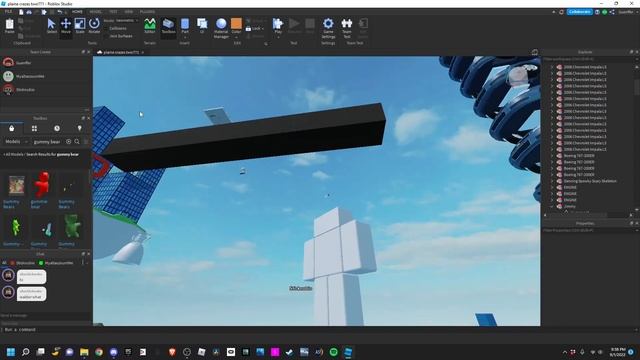Expand the Dancing Spooky Scary Skeleton model
Image resolution: width=640 pixels, height=360 pixels.
click(x=552, y=181)
